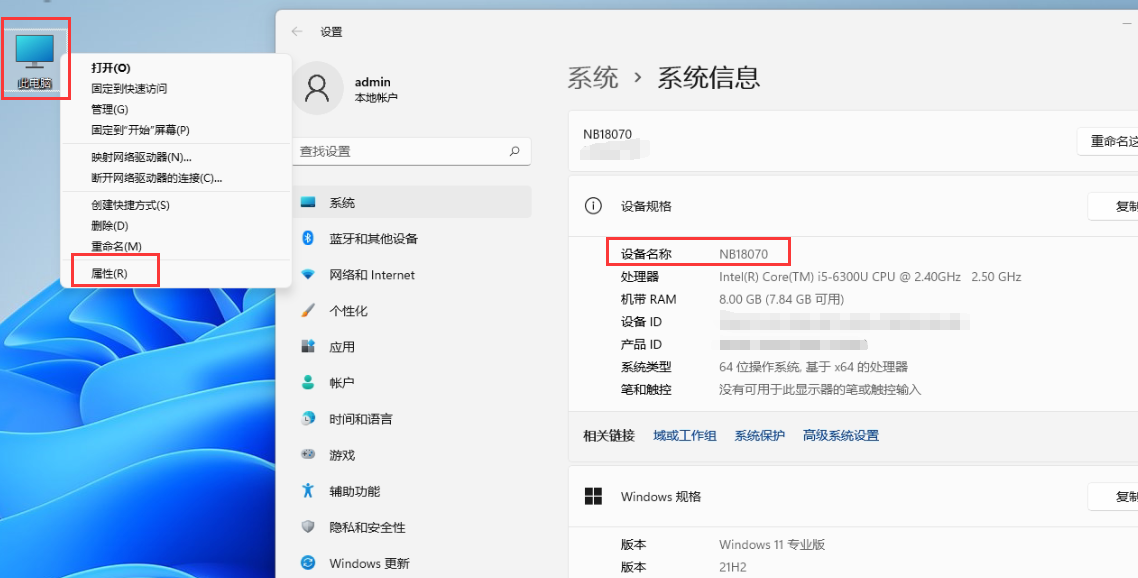
Task: Open the System protection link
Action: [x=759, y=436]
